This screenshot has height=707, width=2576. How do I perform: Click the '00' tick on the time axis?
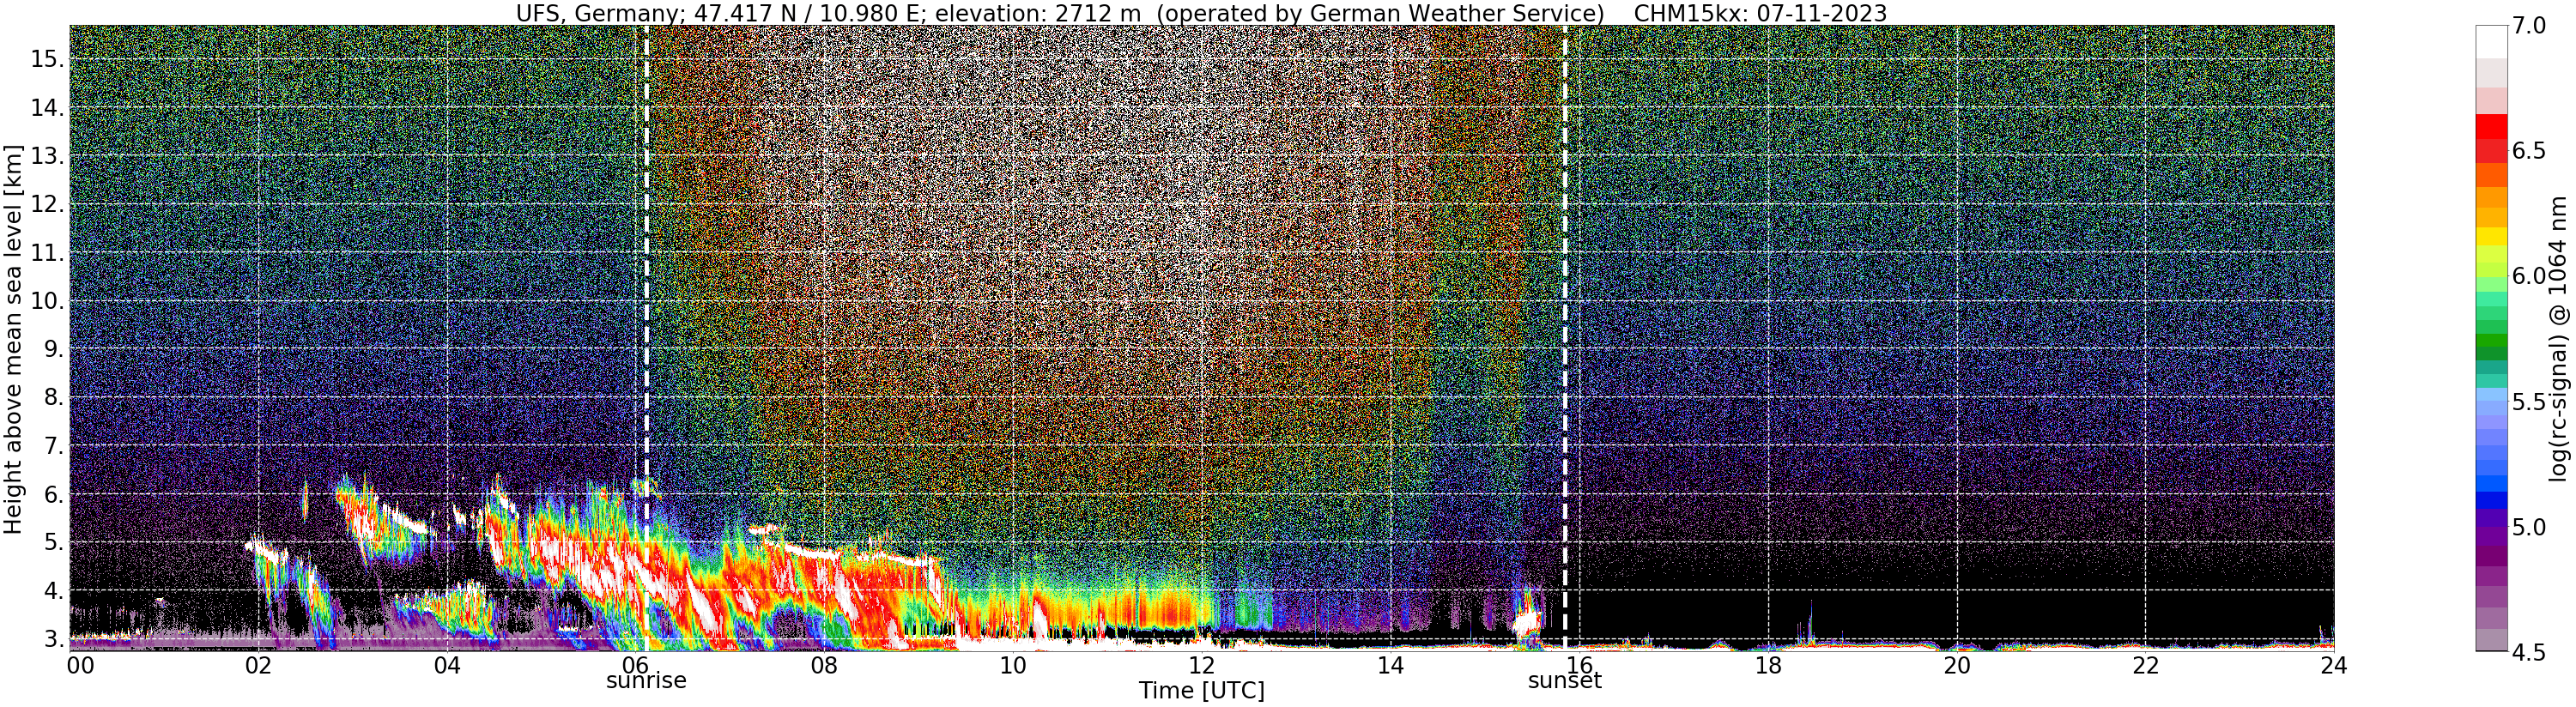coord(81,665)
